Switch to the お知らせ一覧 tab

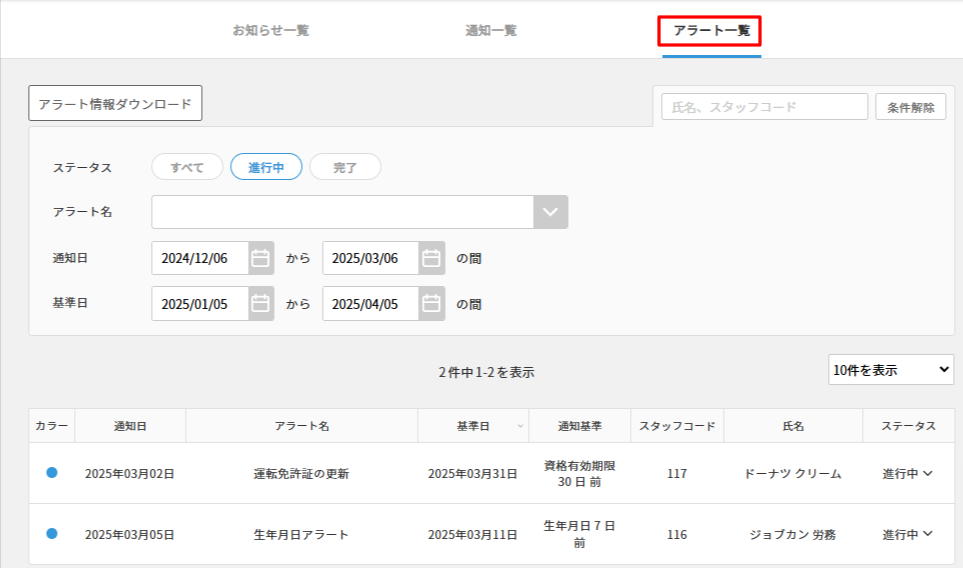271,30
